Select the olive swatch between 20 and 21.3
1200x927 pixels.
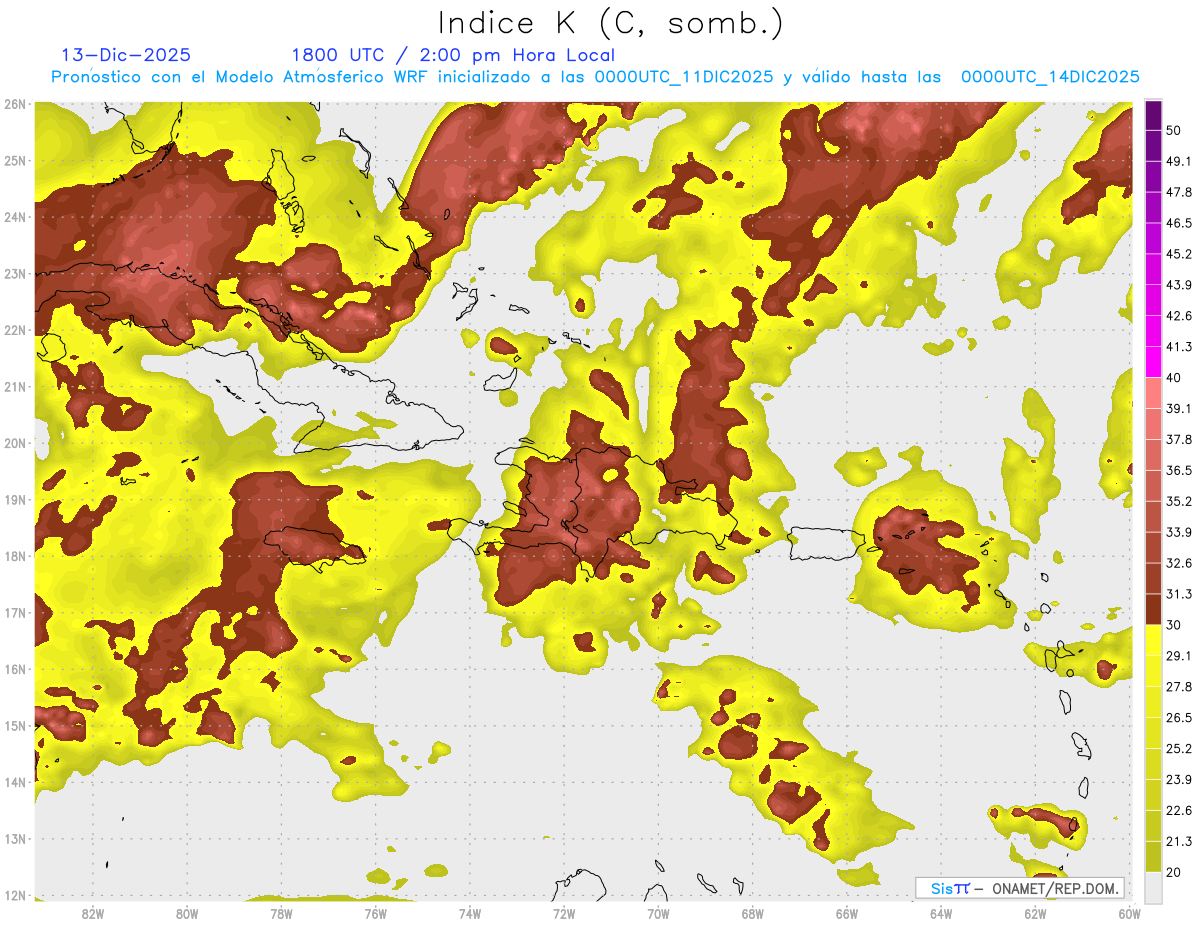[1153, 857]
